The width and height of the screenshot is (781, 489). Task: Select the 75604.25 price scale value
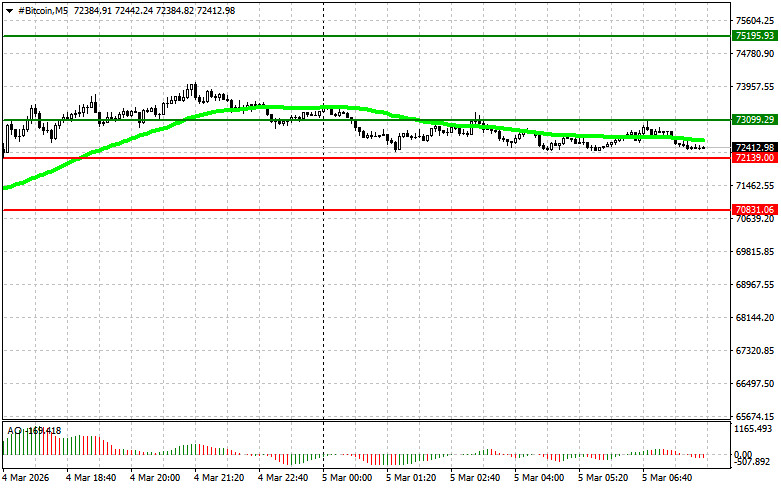[x=755, y=20]
